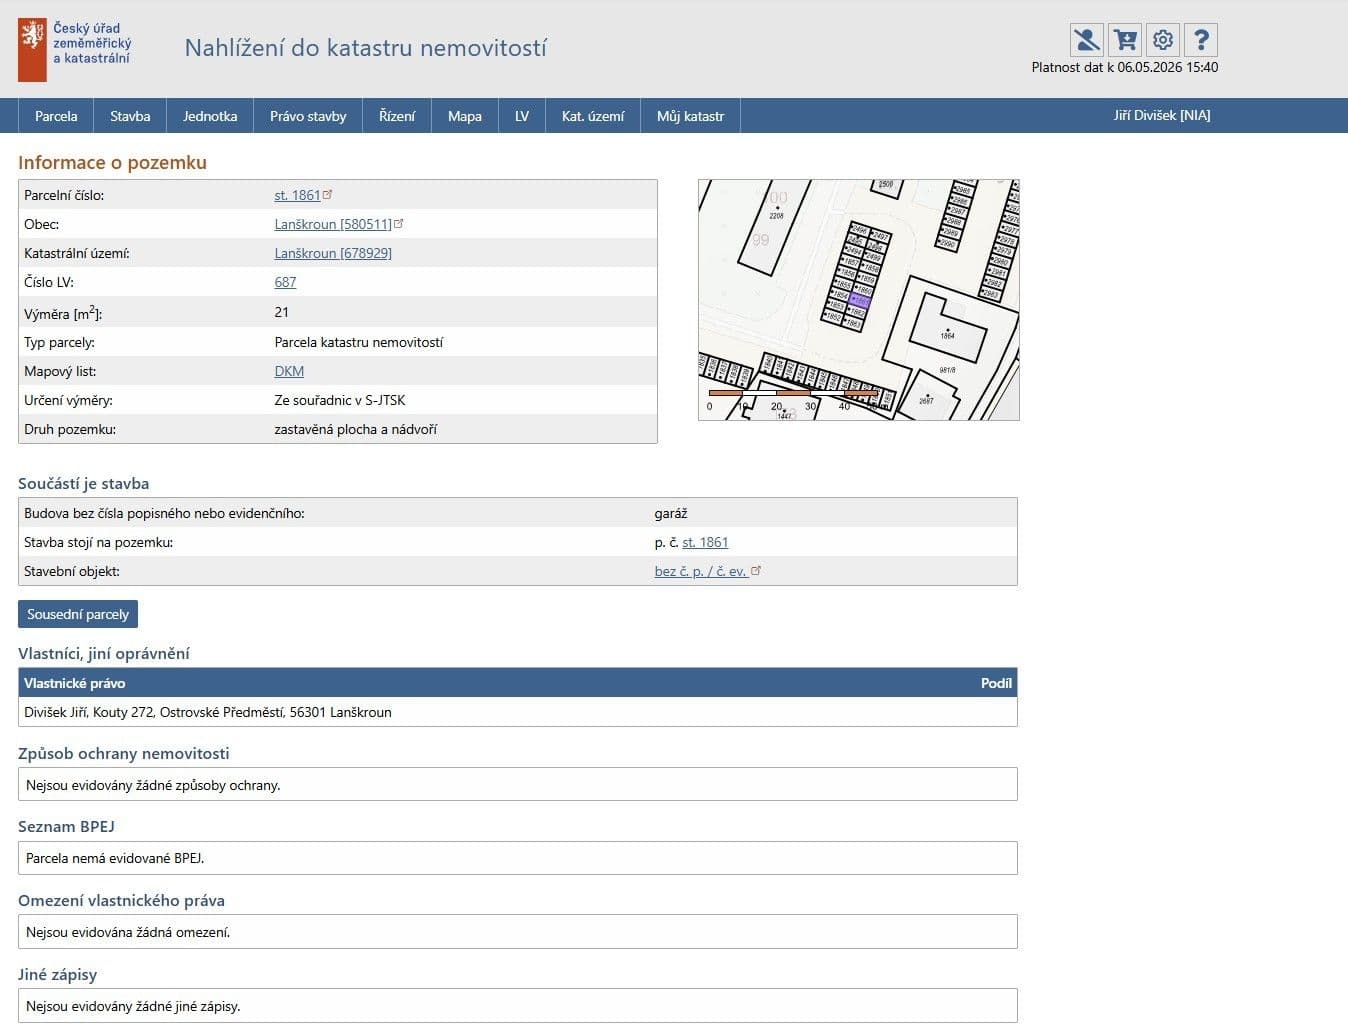
Task: Open LV number 687 link
Action: click(x=285, y=282)
